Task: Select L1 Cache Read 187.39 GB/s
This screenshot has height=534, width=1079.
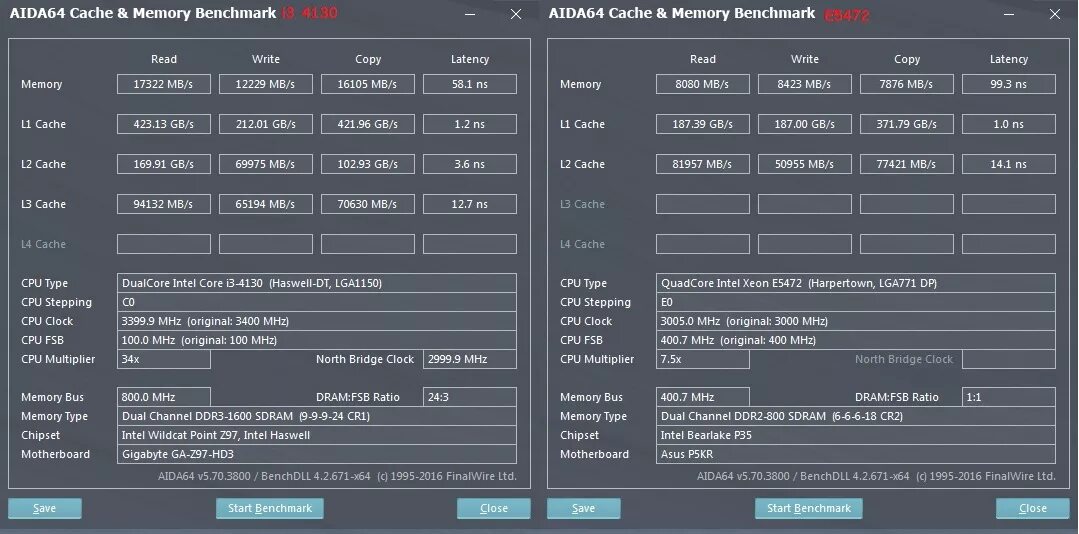Action: coord(703,124)
